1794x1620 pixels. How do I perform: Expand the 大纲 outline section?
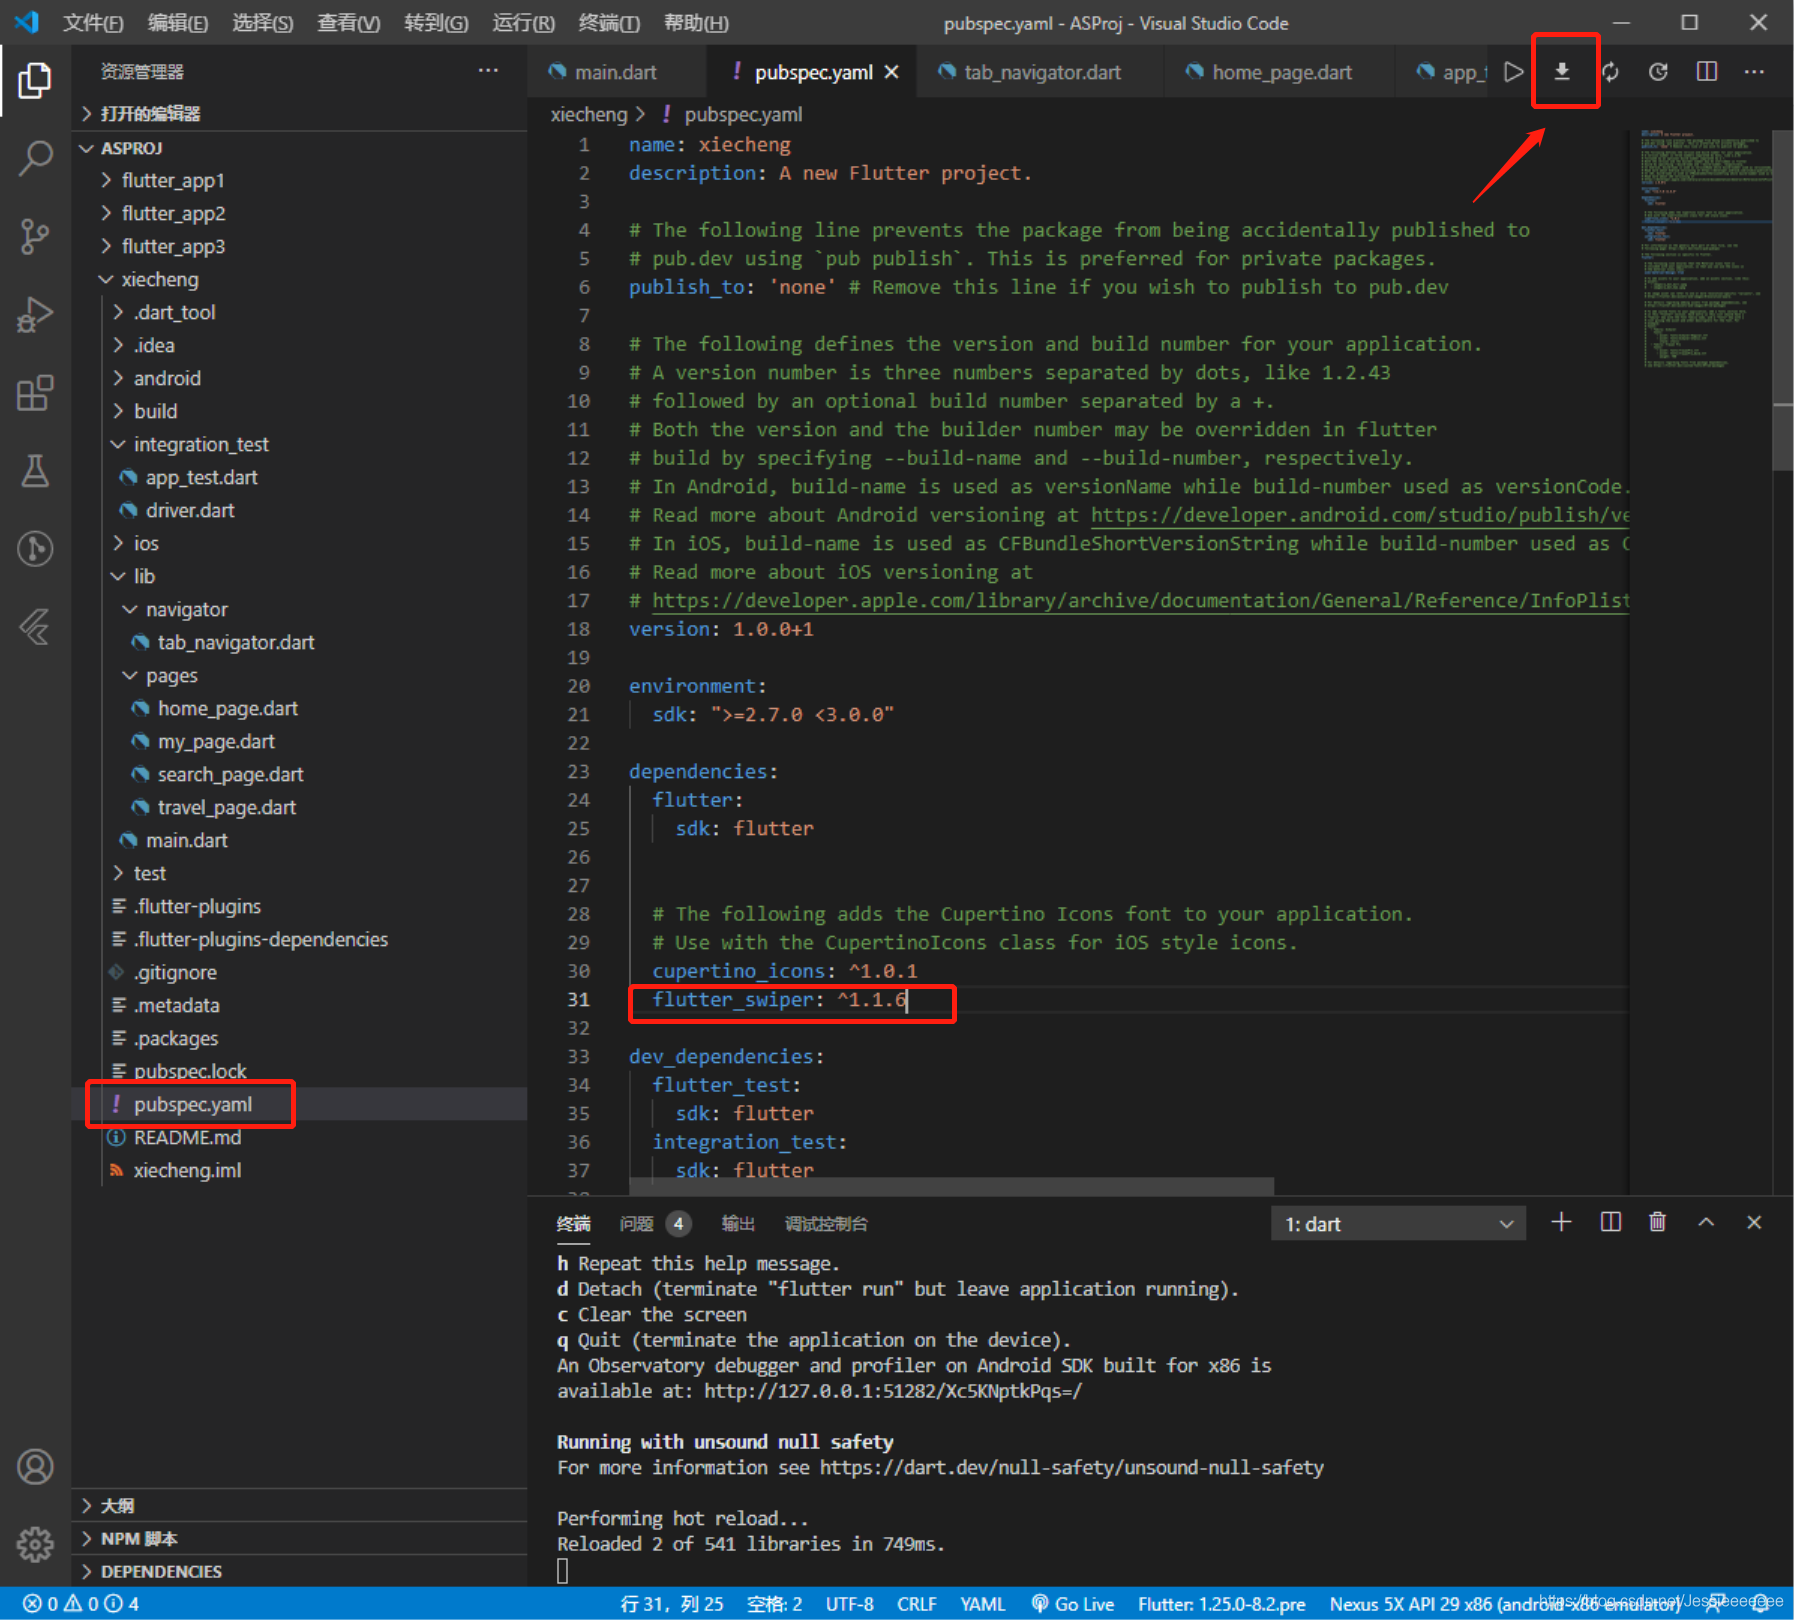(117, 1505)
